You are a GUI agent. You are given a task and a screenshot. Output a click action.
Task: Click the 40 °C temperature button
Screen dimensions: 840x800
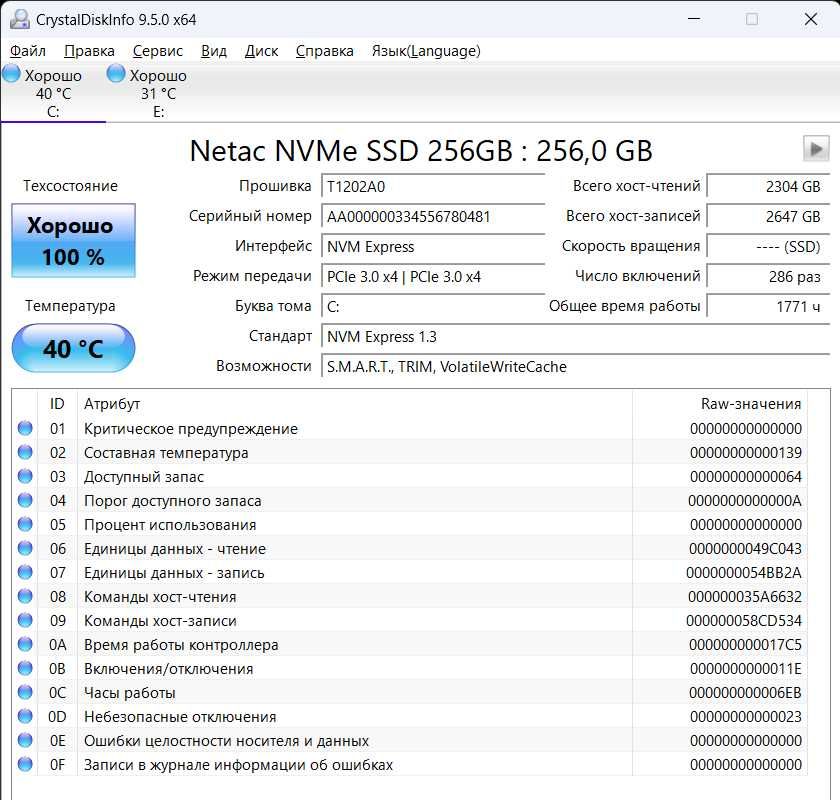pyautogui.click(x=73, y=349)
